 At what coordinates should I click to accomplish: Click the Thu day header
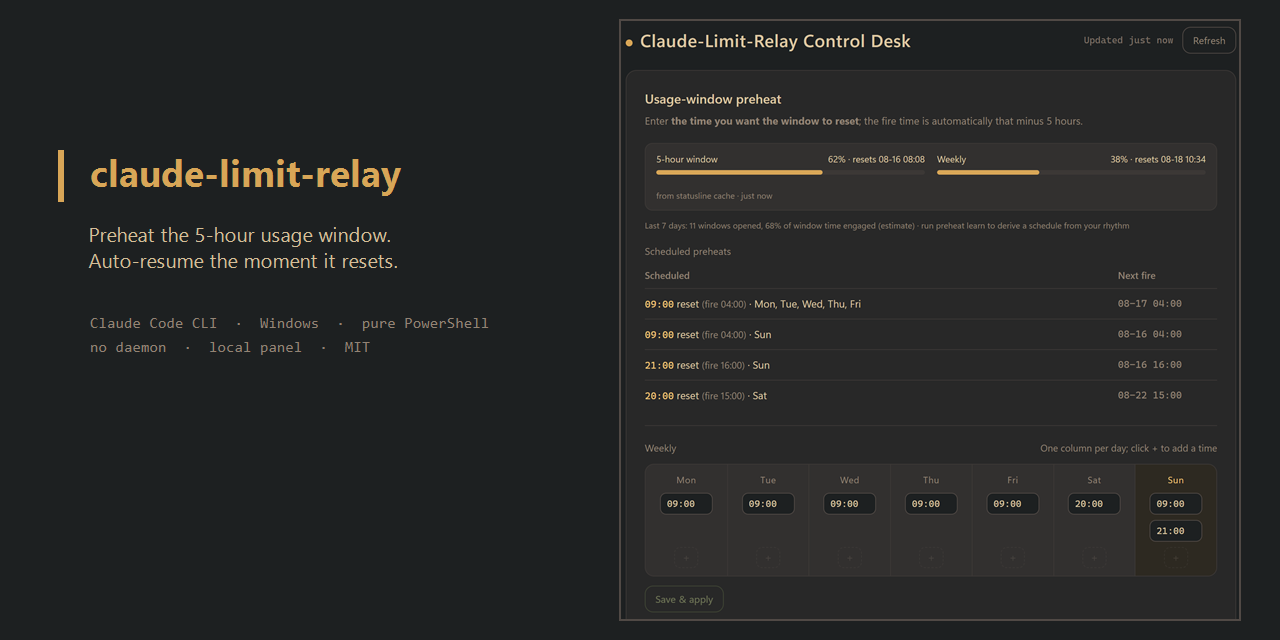click(x=931, y=480)
